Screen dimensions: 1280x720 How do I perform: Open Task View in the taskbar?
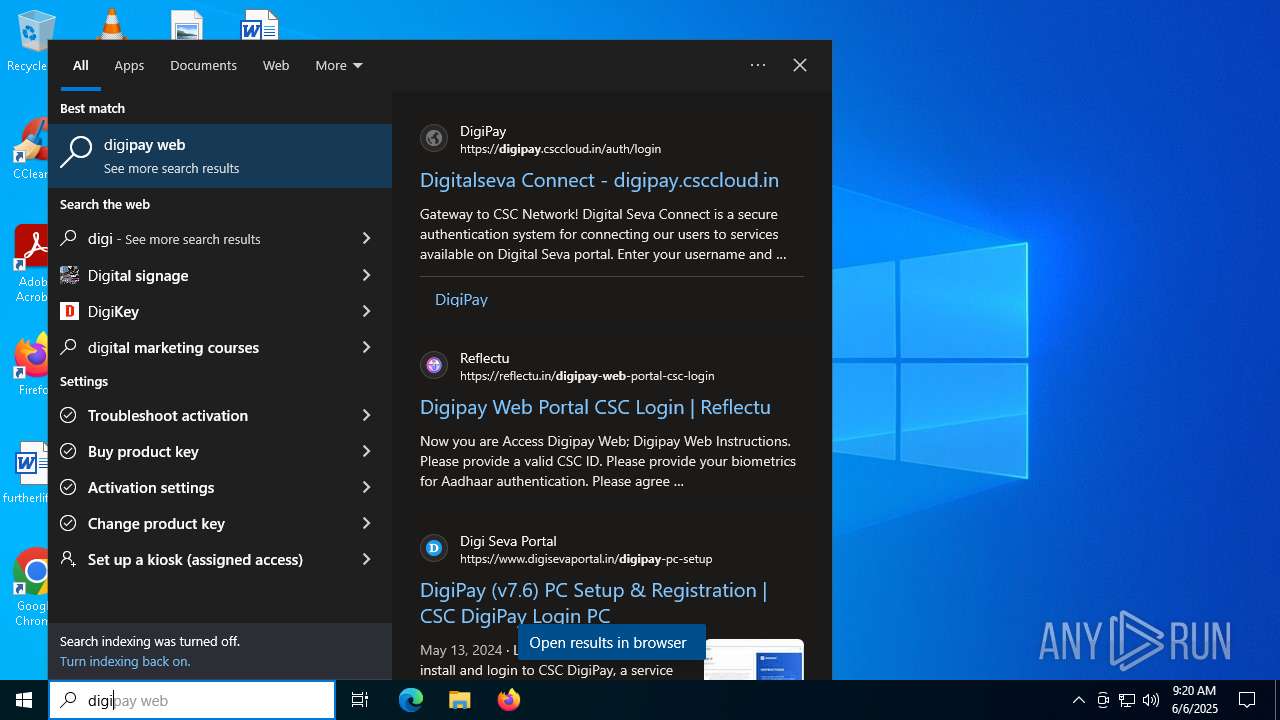point(360,700)
